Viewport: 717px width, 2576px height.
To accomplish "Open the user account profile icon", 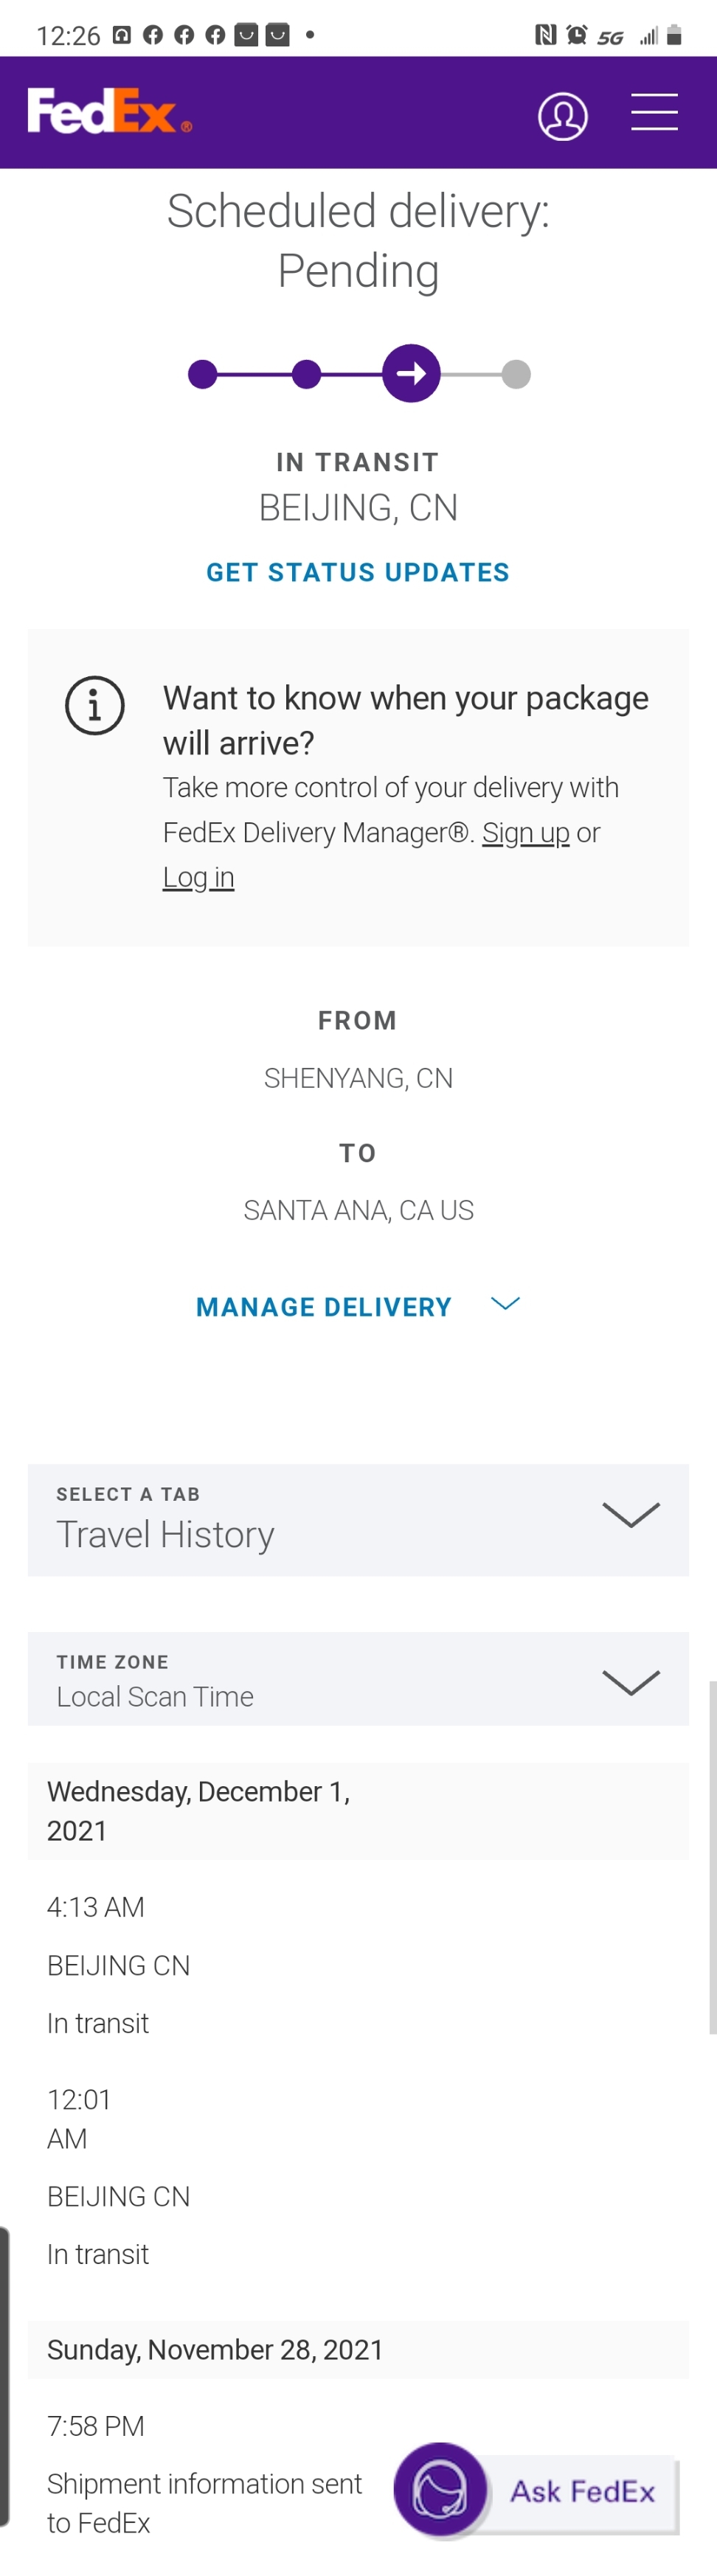I will tap(563, 116).
